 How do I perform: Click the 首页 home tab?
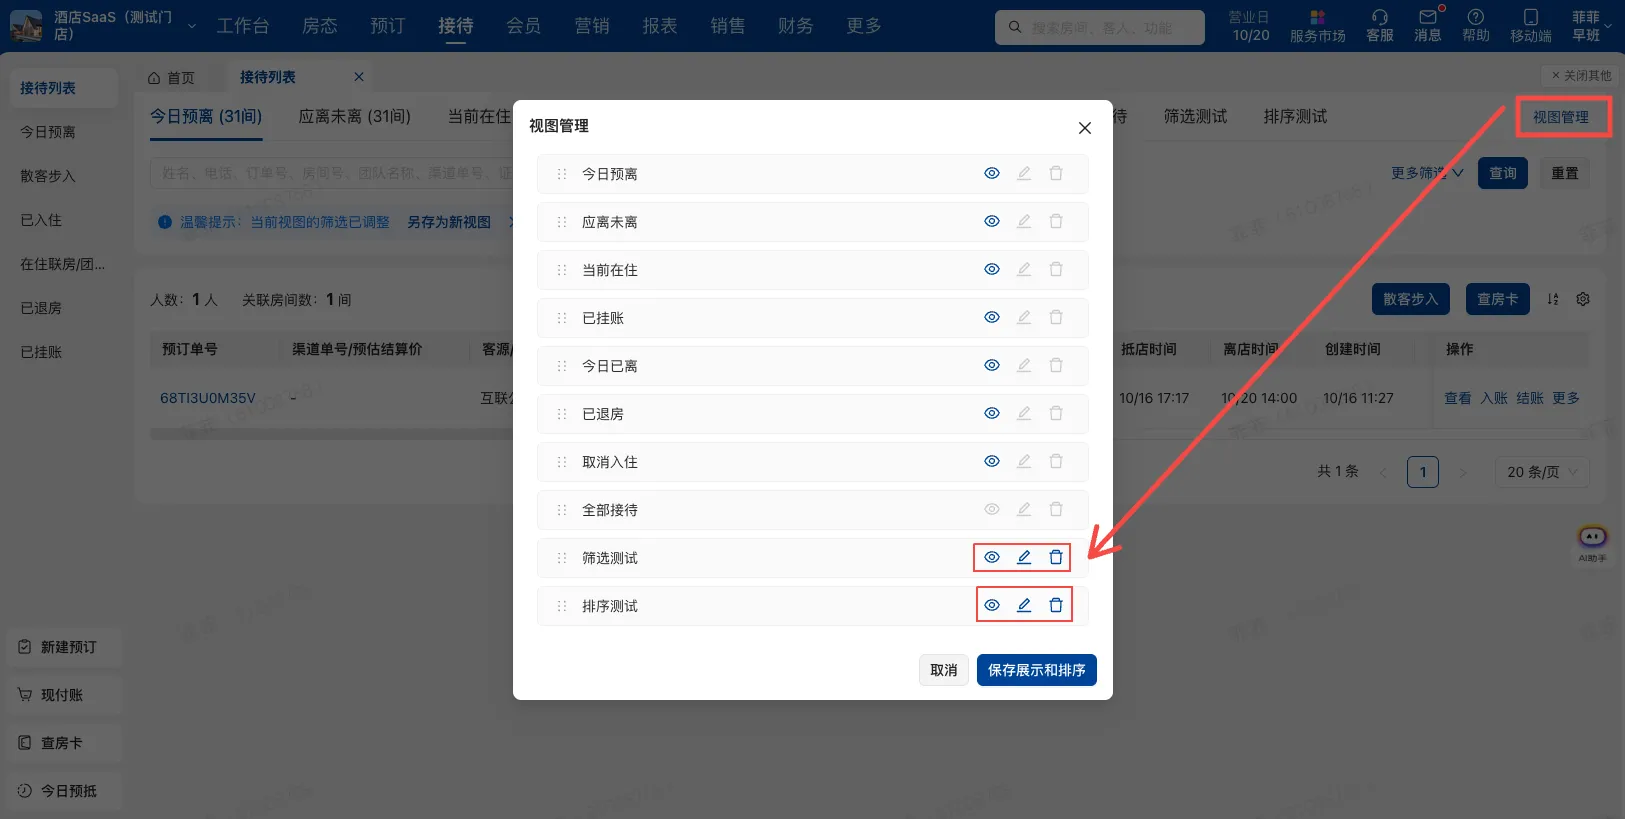pos(171,77)
